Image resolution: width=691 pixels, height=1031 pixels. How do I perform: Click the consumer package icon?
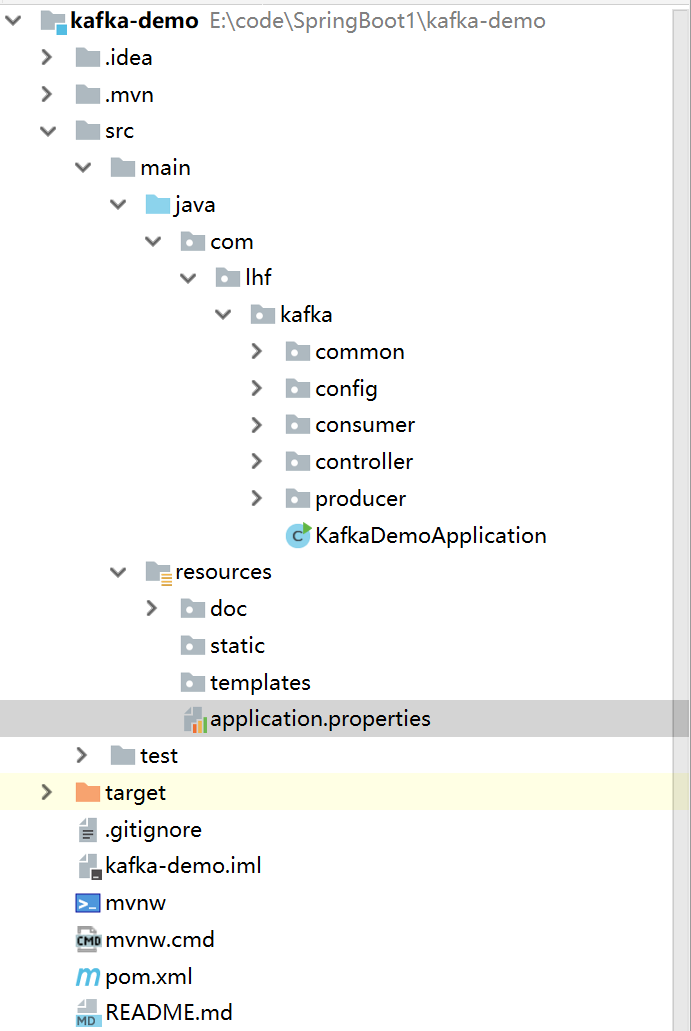(x=298, y=425)
